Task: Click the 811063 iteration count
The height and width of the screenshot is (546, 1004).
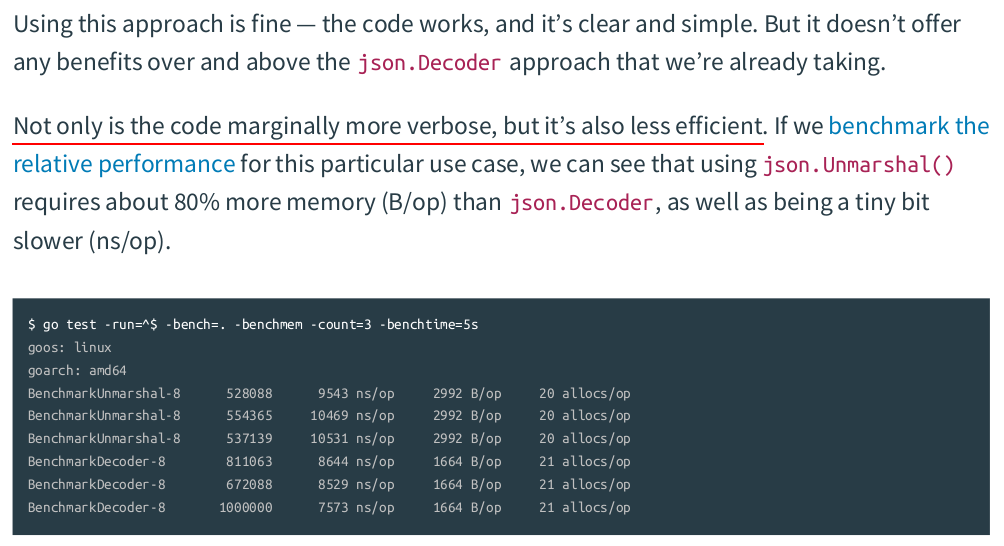Action: pyautogui.click(x=249, y=462)
